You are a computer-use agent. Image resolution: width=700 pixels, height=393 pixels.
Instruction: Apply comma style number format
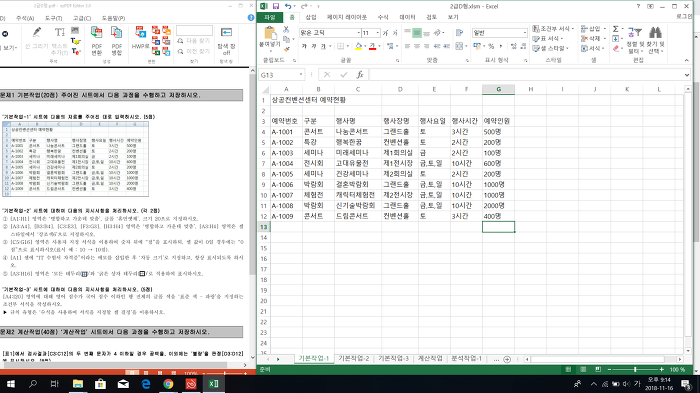pyautogui.click(x=500, y=46)
